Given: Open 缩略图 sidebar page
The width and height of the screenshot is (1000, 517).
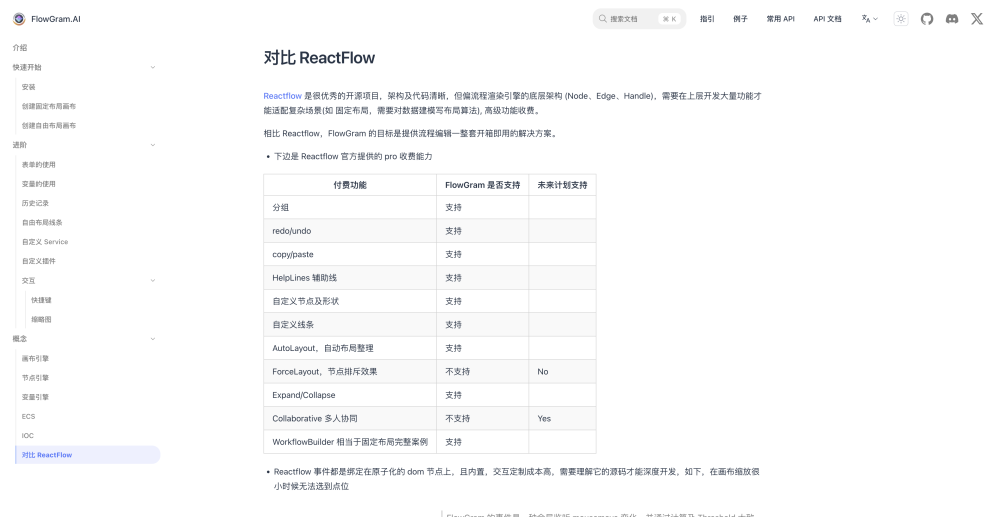Looking at the screenshot, I should point(41,319).
